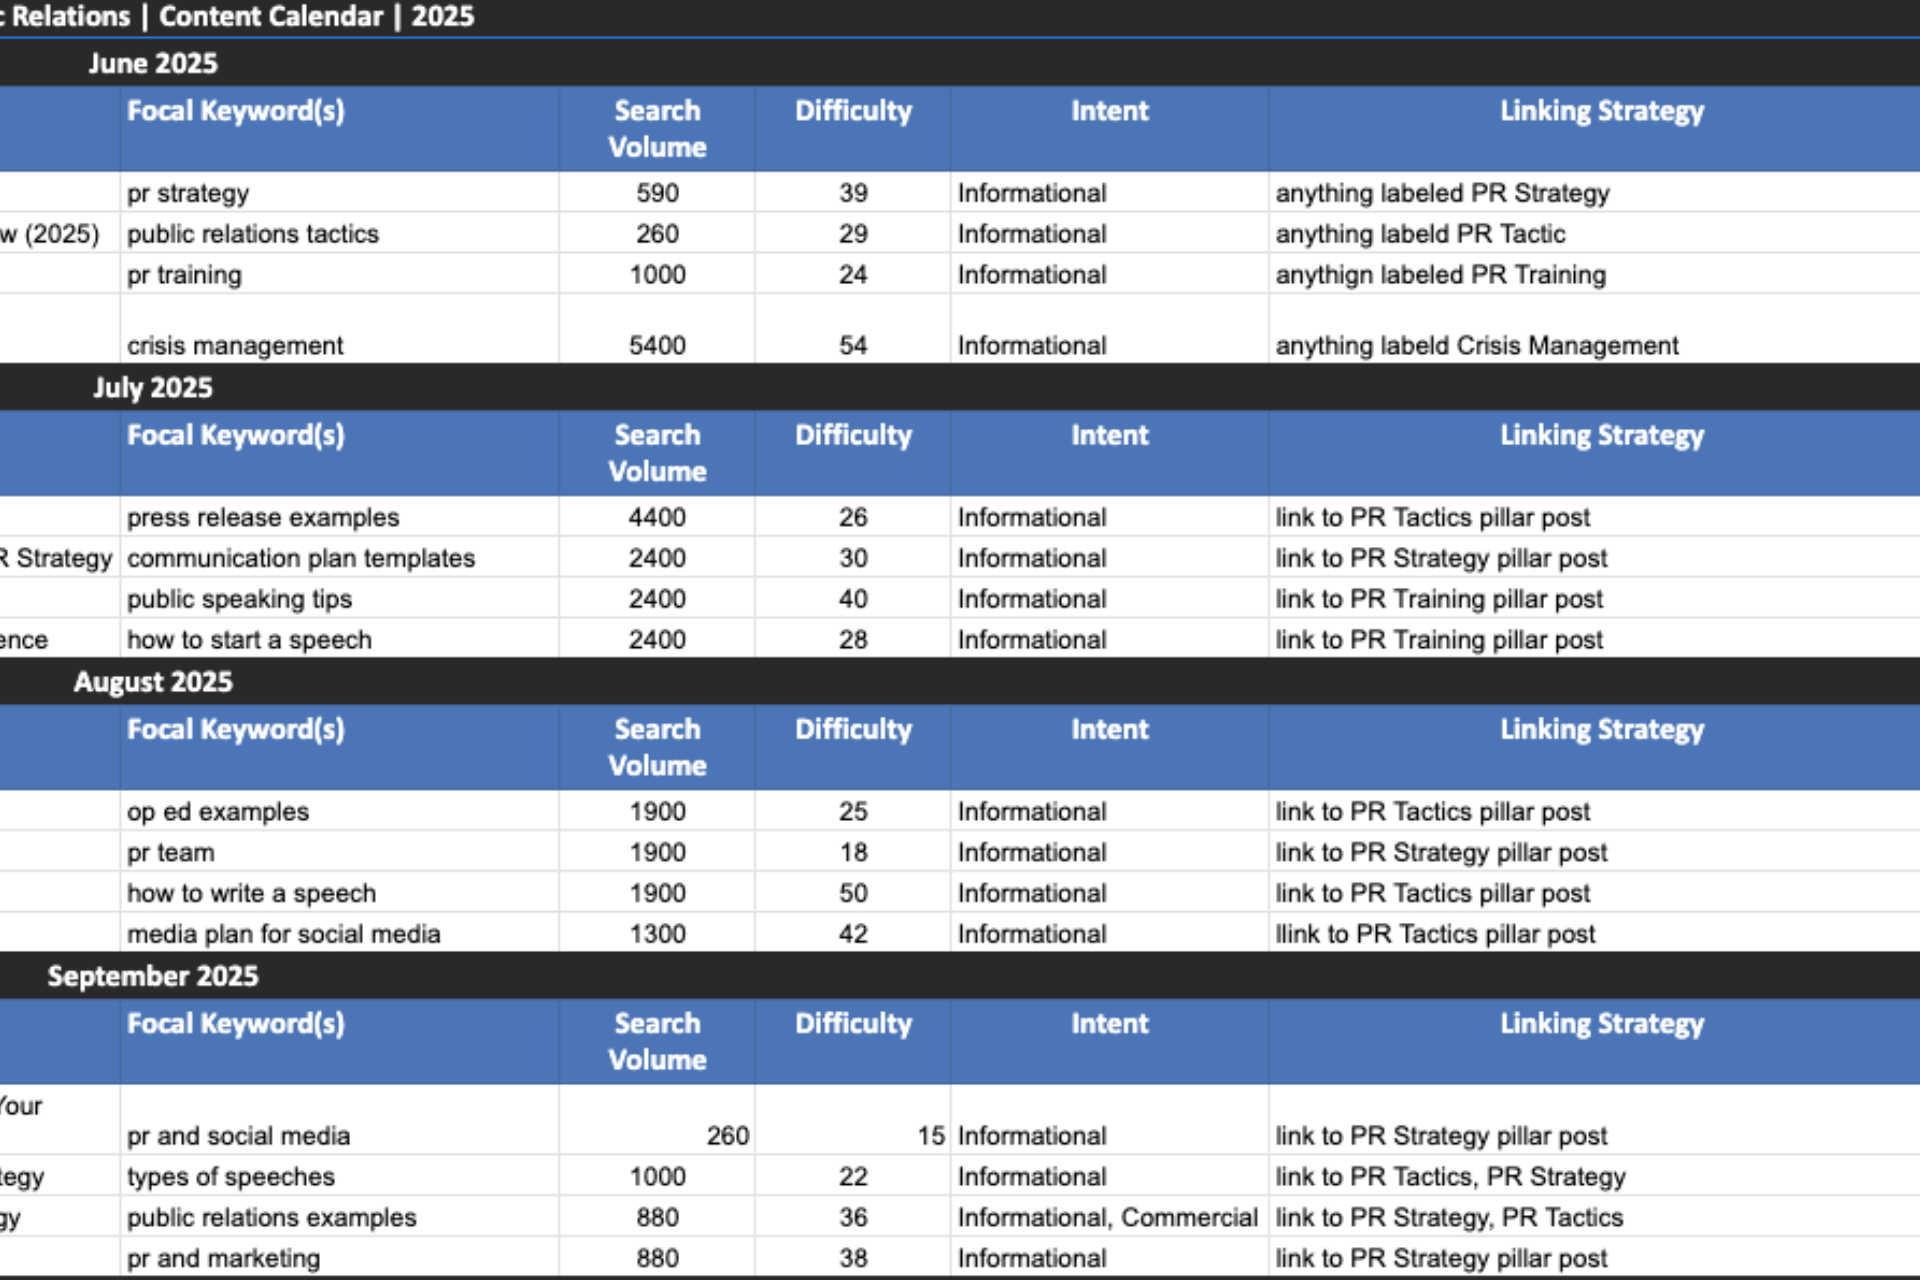
Task: Select 'media plan for social media' cell
Action: (x=283, y=934)
